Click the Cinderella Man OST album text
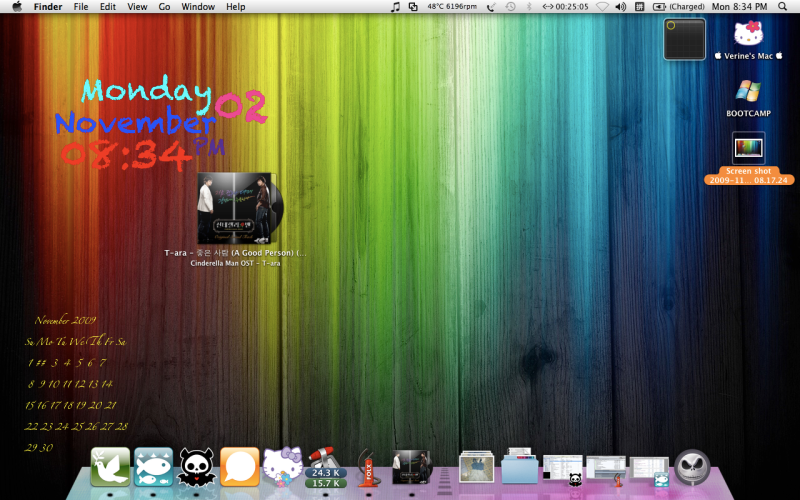 [x=235, y=263]
